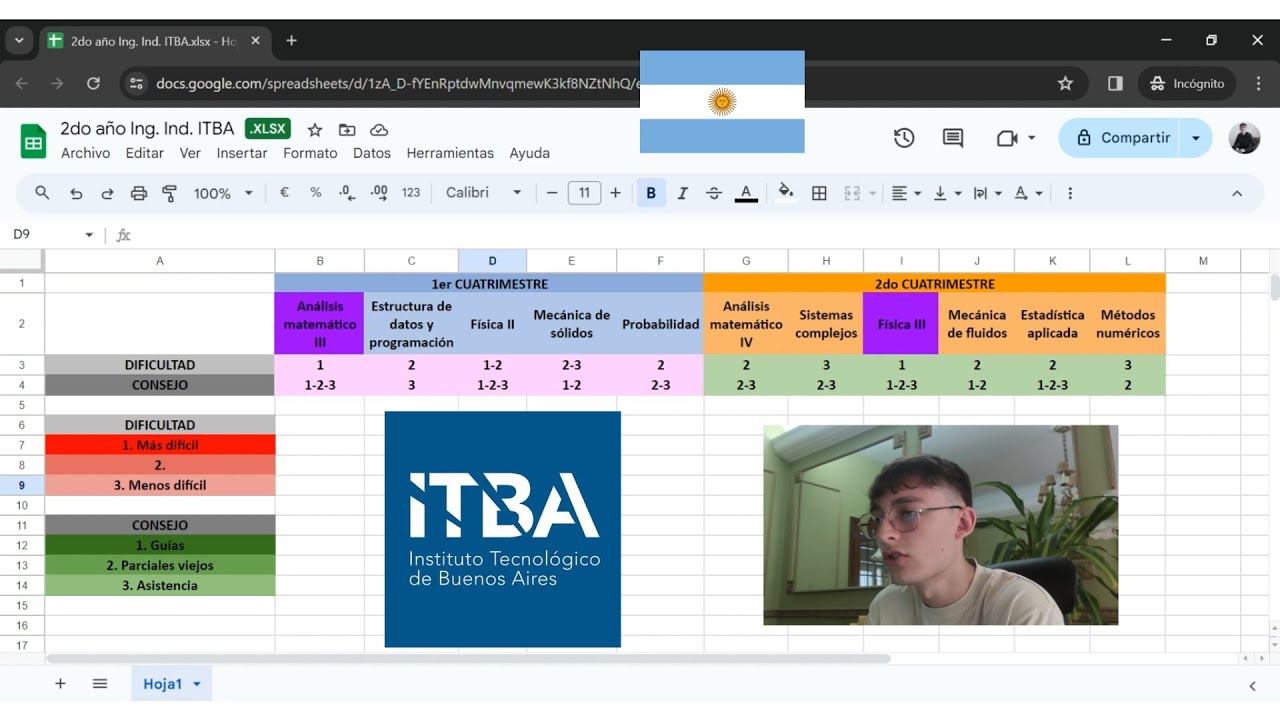Open the 100% zoom dropdown
This screenshot has width=1280, height=720.
point(223,193)
